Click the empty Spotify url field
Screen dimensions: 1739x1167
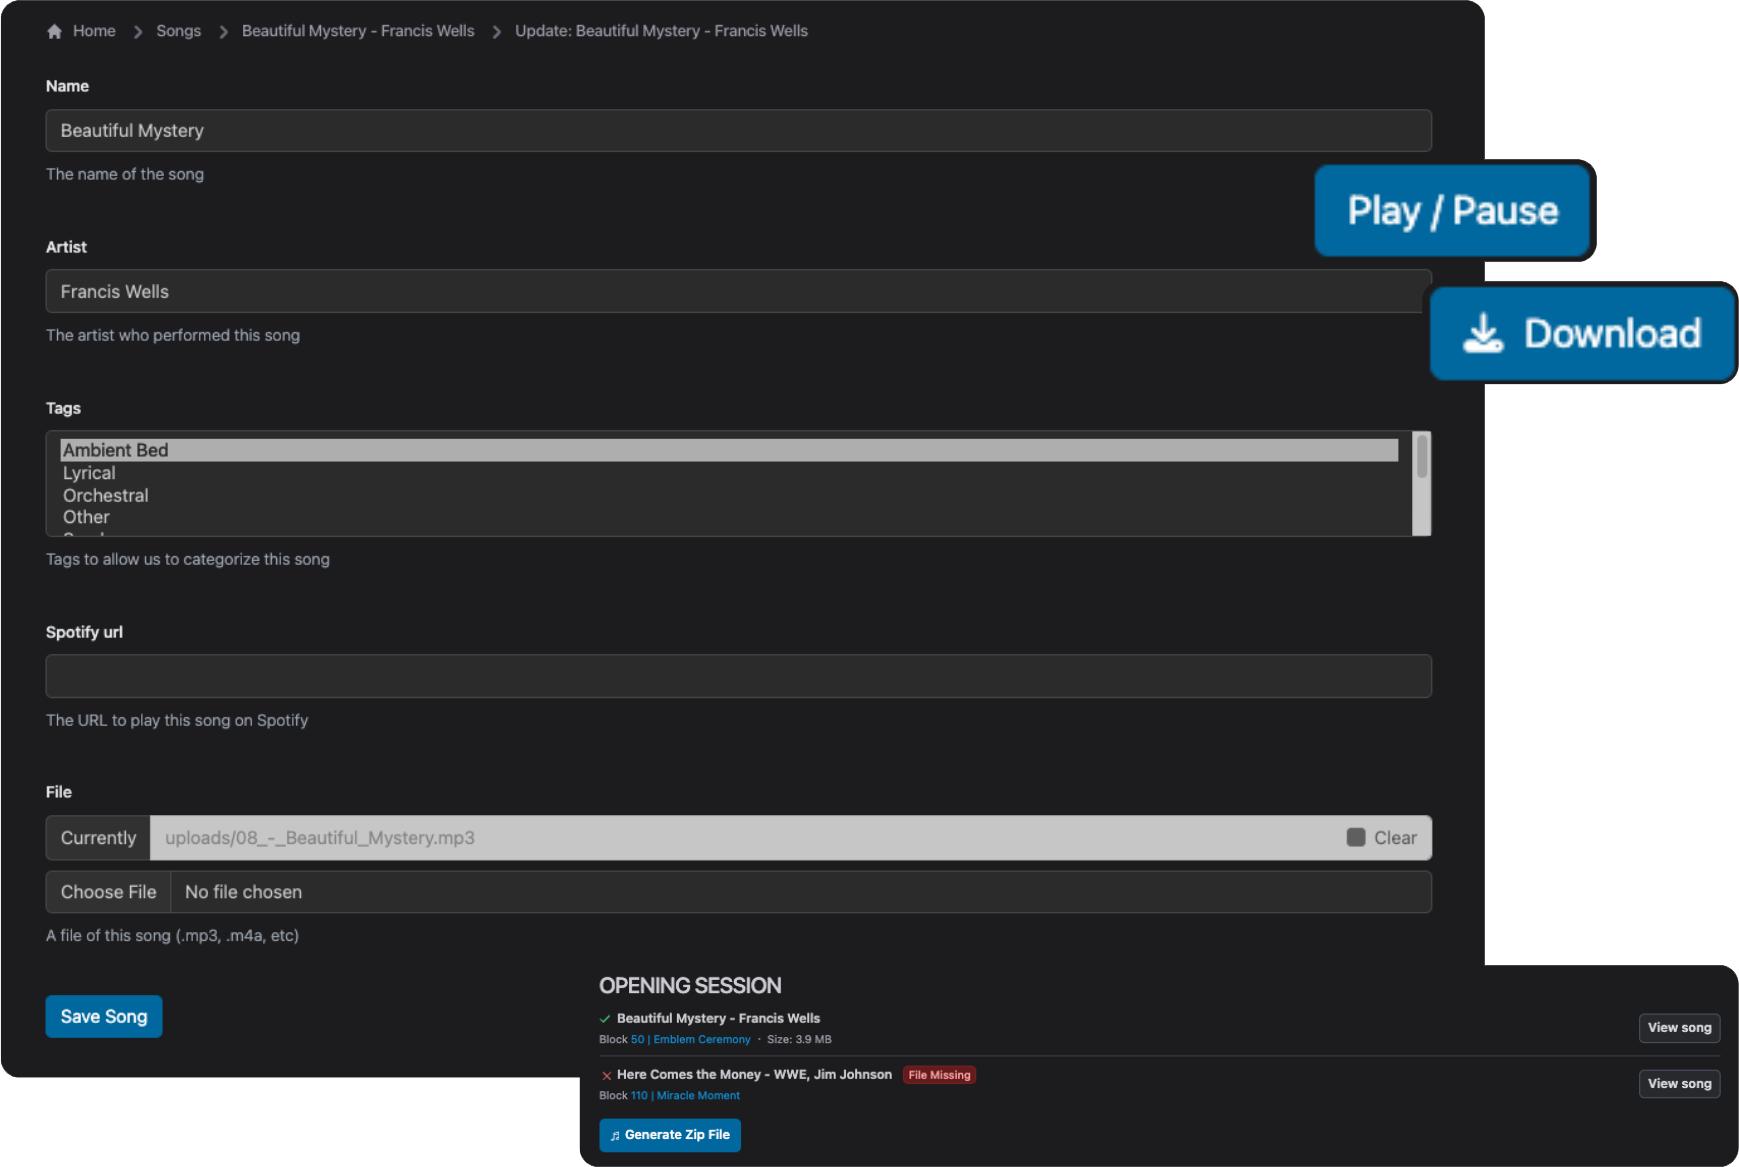coord(738,676)
